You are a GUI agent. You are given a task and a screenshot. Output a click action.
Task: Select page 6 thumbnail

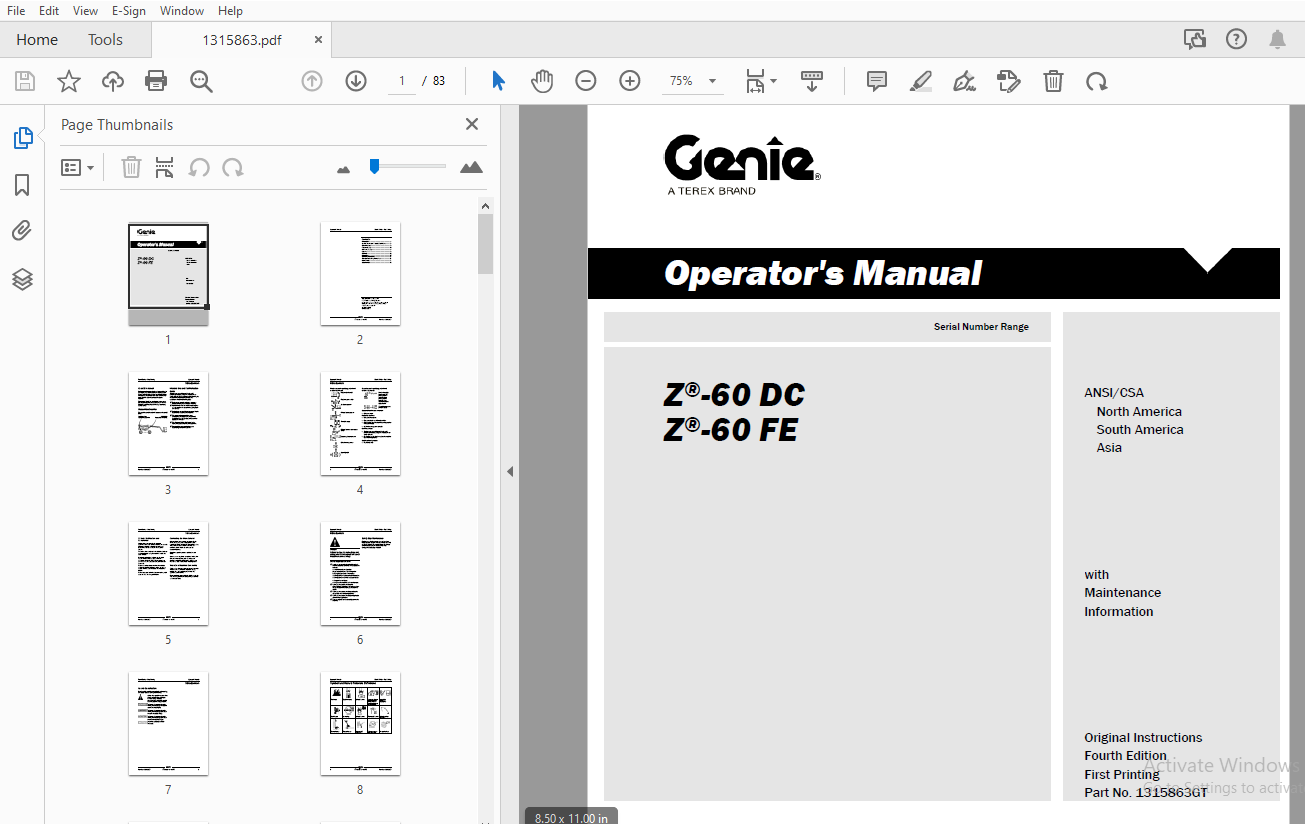coord(360,574)
